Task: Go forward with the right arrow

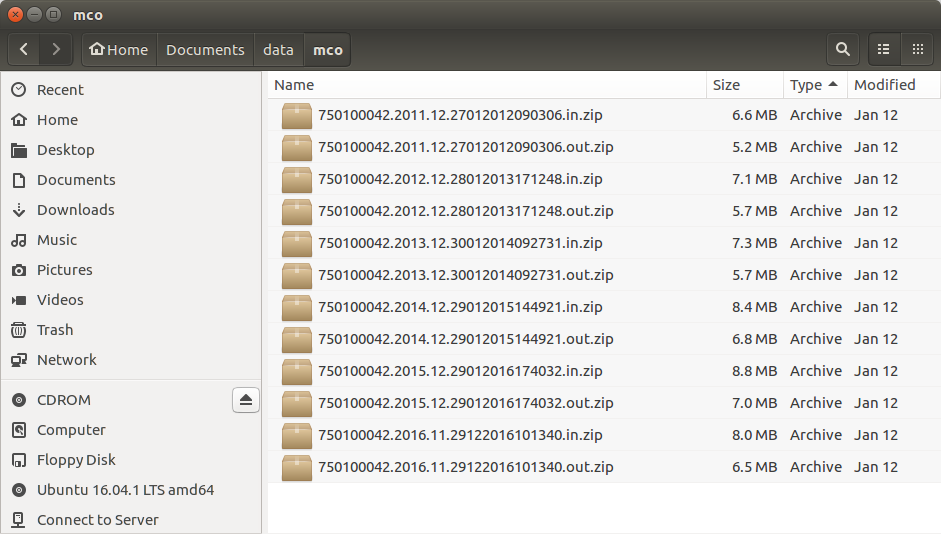Action: tap(56, 49)
